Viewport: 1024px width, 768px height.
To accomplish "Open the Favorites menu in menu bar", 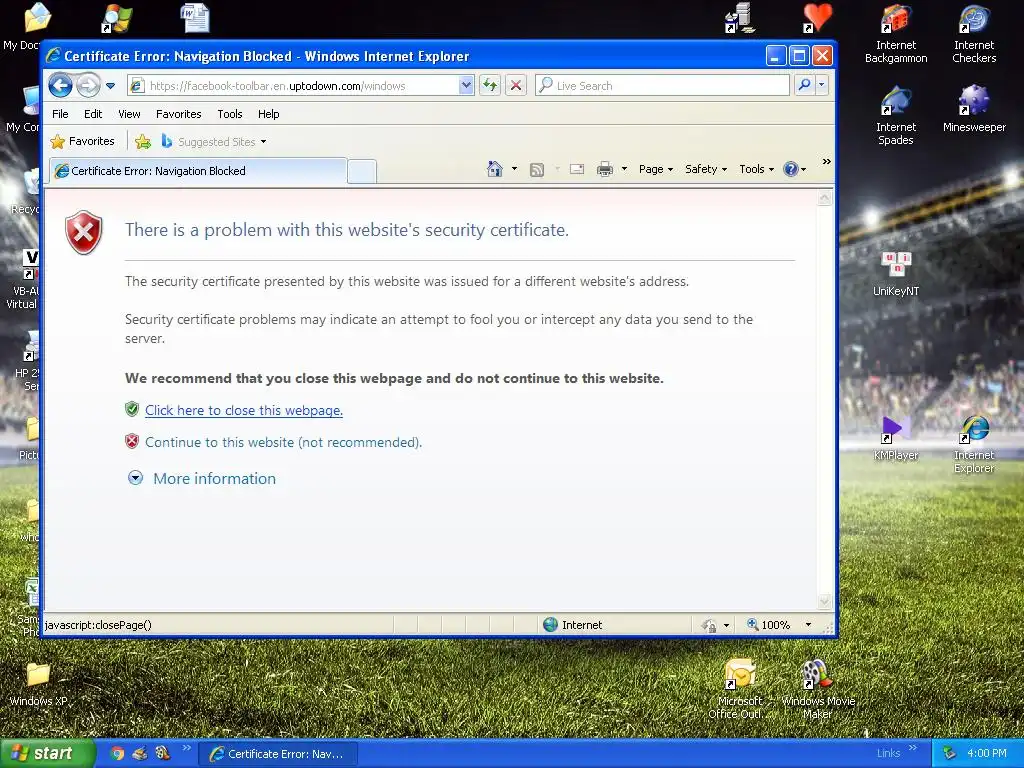I will point(178,114).
